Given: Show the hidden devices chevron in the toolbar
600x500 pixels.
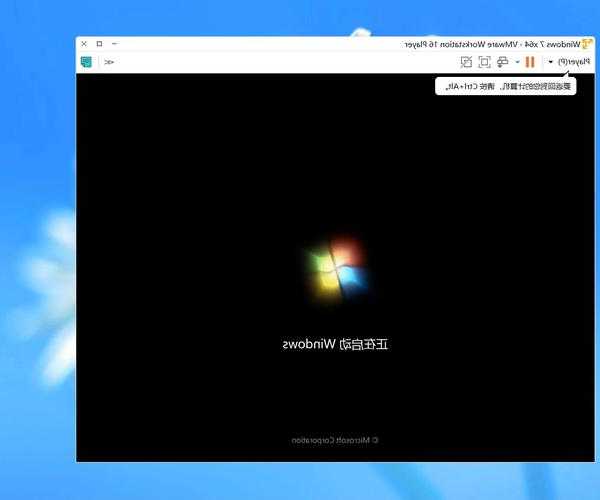Looking at the screenshot, I should [x=109, y=62].
